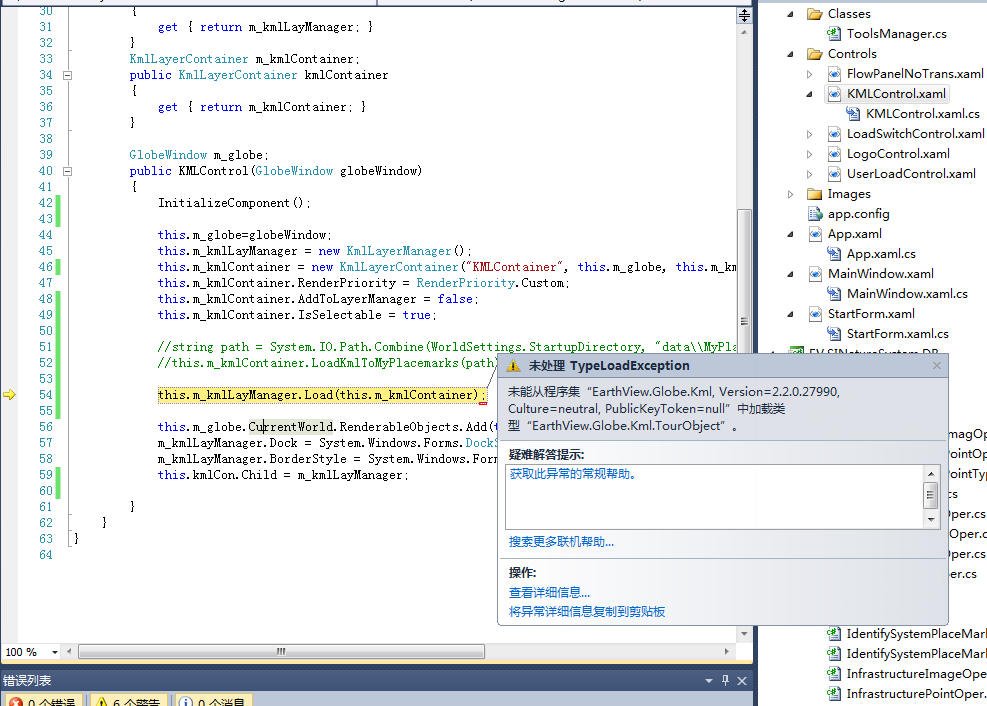
Task: Click the 错误列表 panel title
Action: [27, 681]
